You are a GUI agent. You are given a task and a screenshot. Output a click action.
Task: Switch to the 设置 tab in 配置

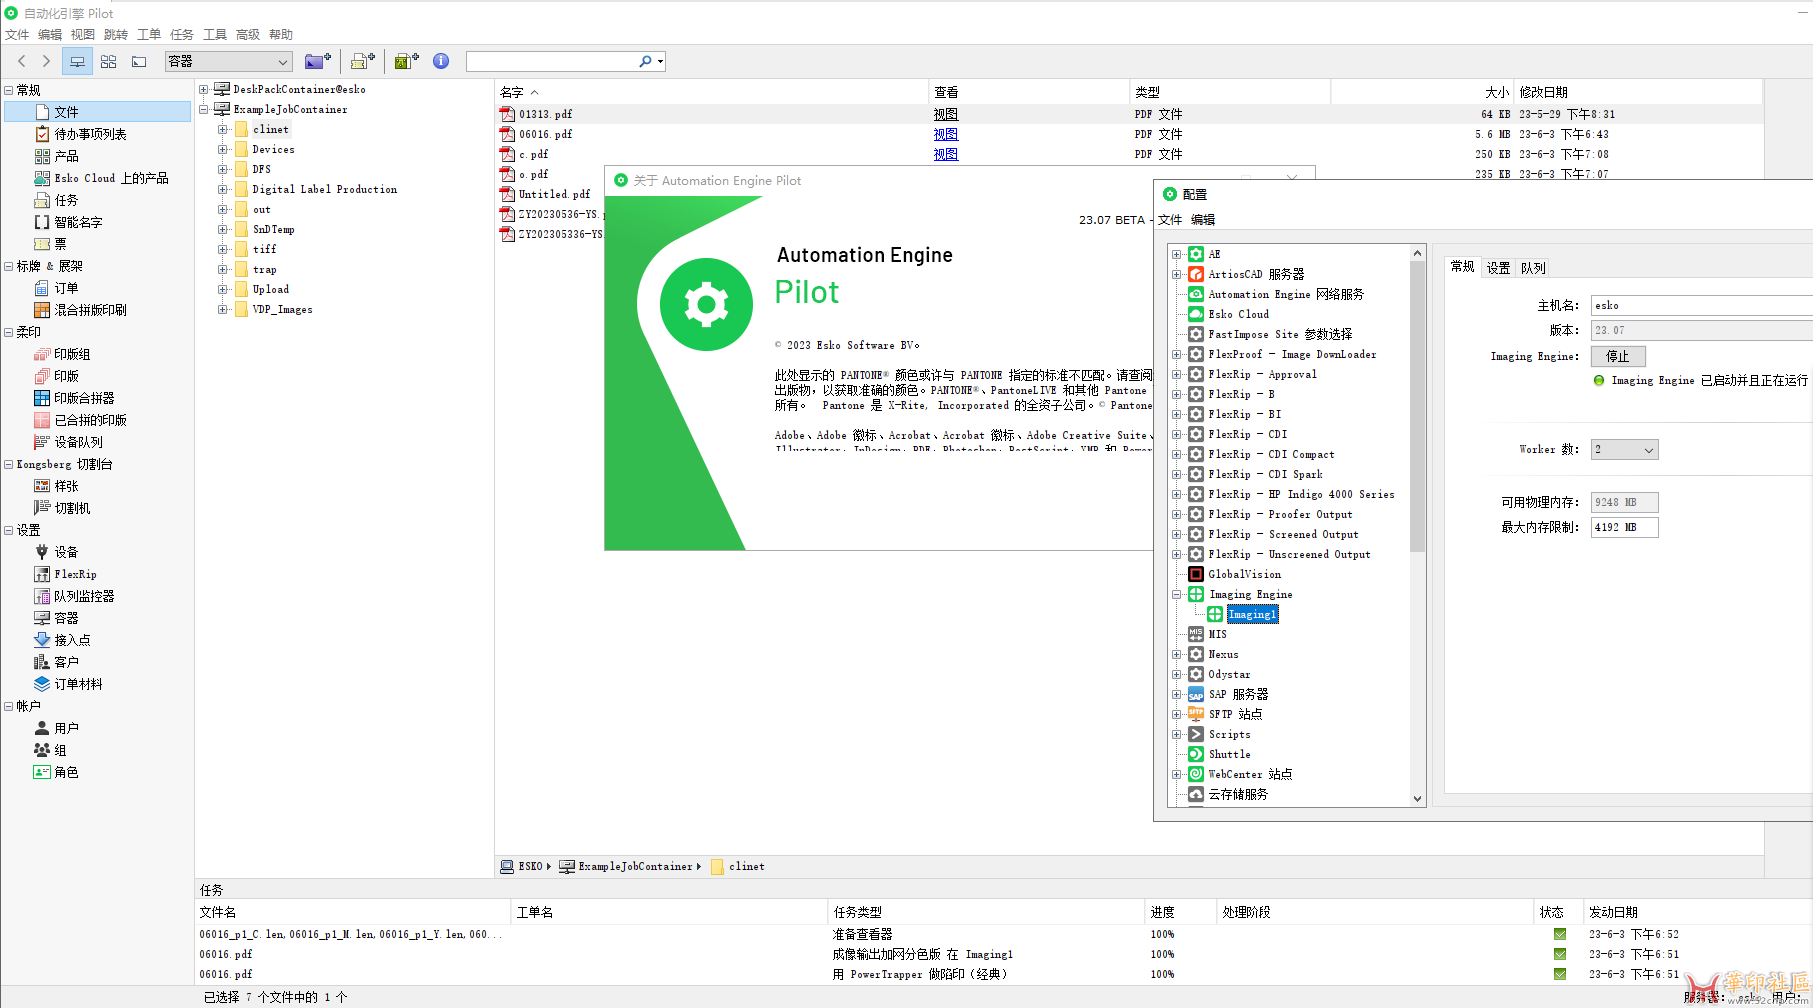[1498, 268]
